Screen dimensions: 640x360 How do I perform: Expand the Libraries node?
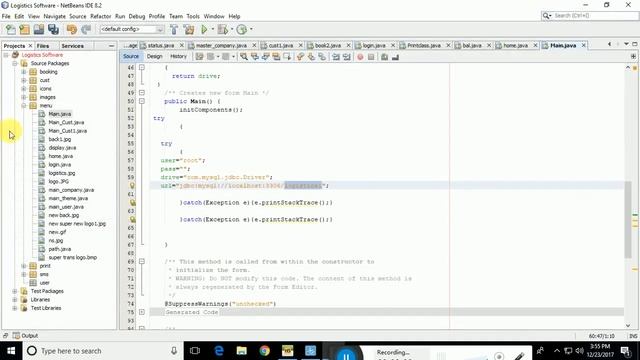[15, 300]
